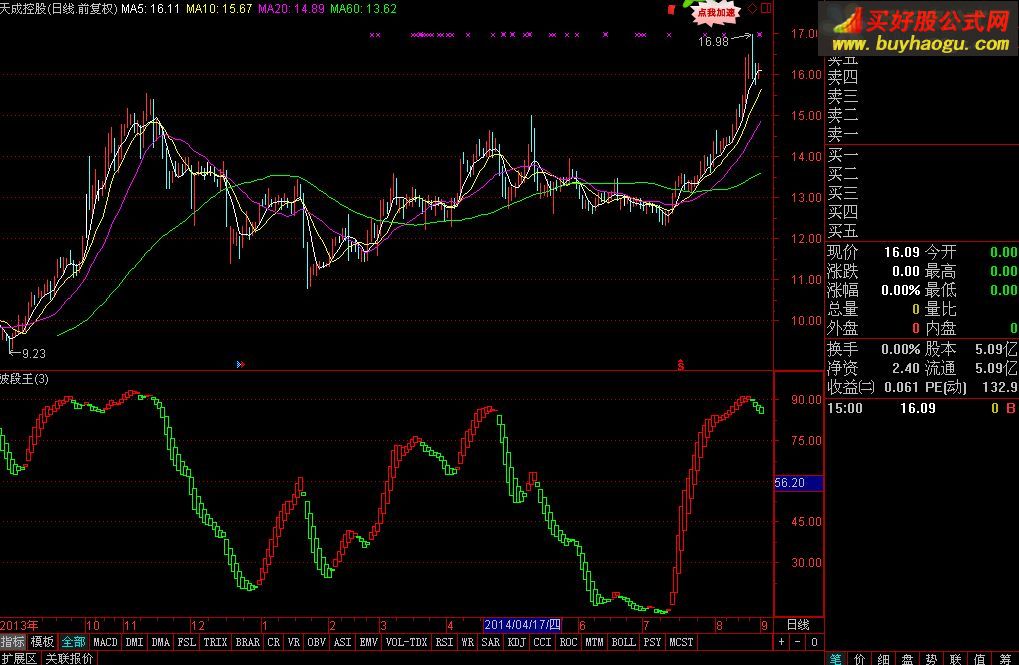This screenshot has width=1019, height=665.
Task: Click the window-layout box icon beside the diamond
Action: tap(766, 8)
